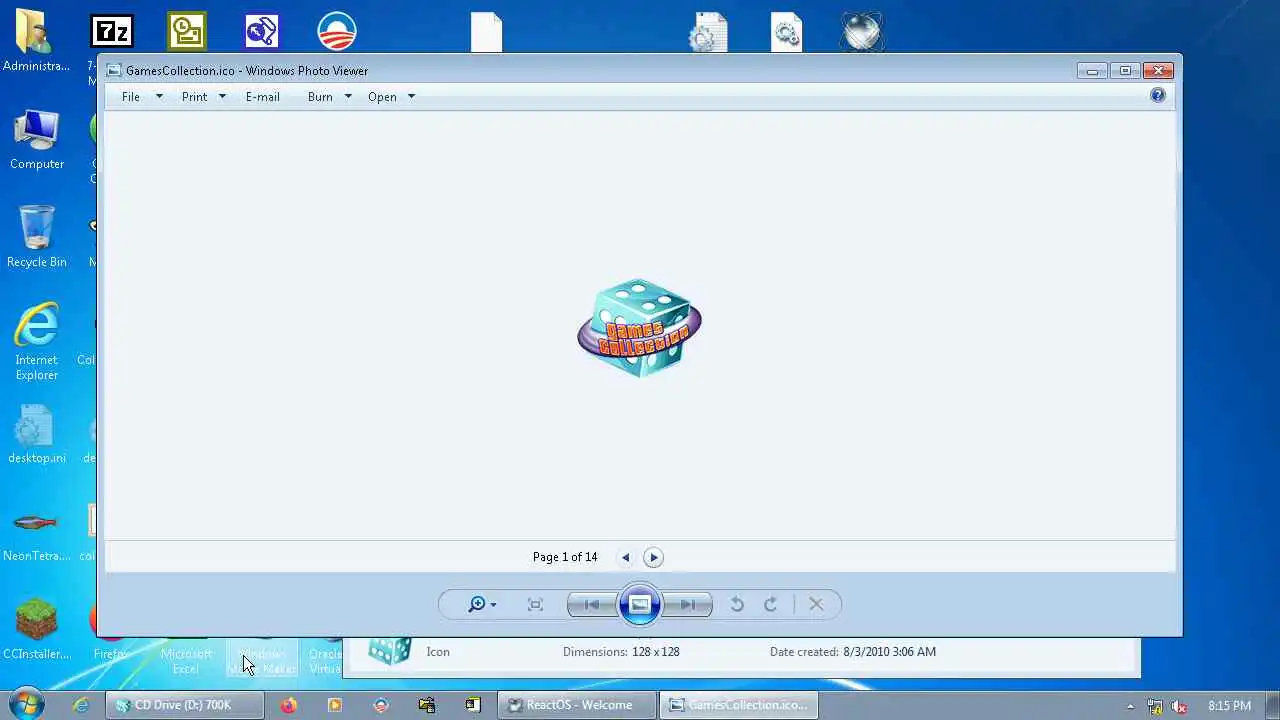Go to the next icon page

tap(653, 557)
